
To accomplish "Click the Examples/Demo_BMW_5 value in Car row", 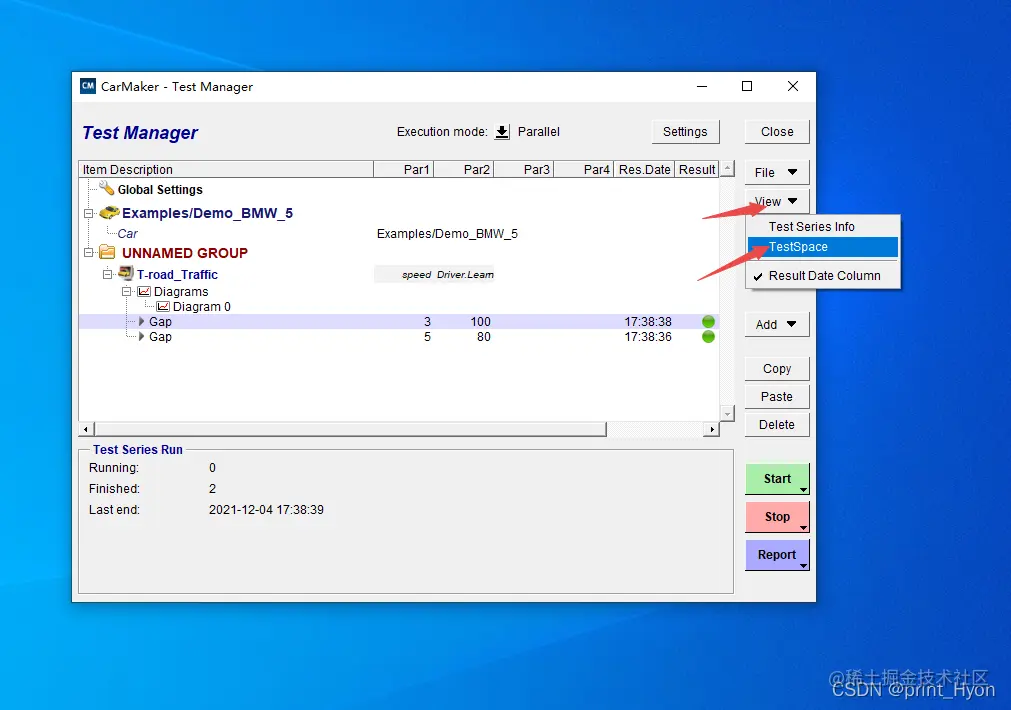I will (447, 233).
